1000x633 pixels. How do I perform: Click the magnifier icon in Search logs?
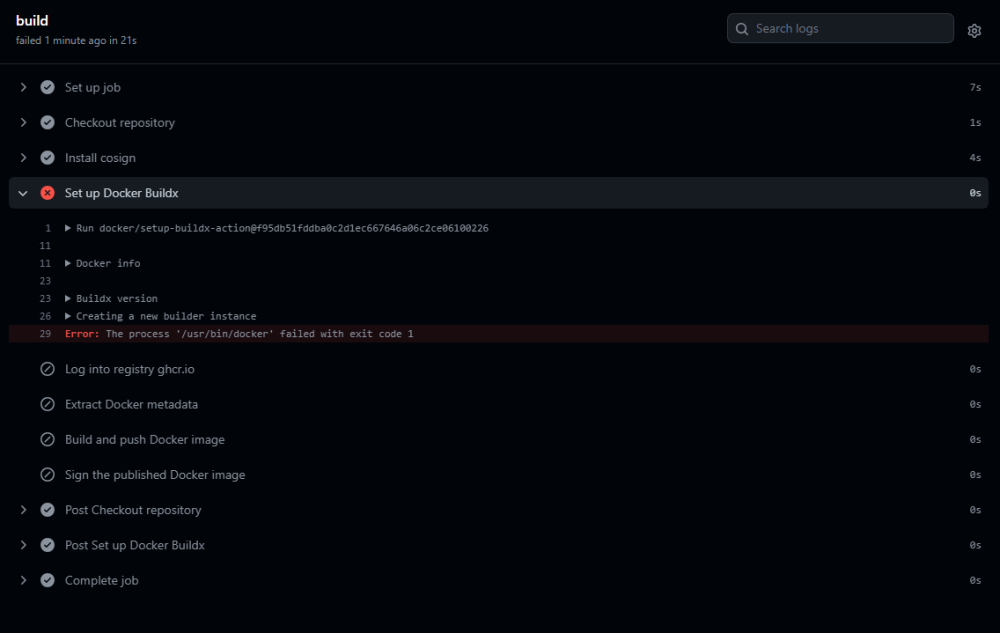(x=742, y=29)
